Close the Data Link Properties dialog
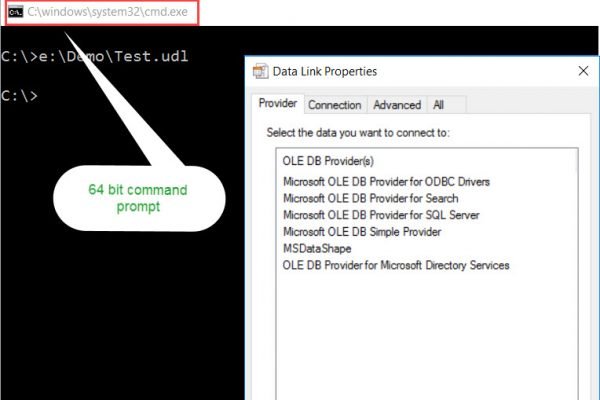Screen dimensions: 600x400 582,72
